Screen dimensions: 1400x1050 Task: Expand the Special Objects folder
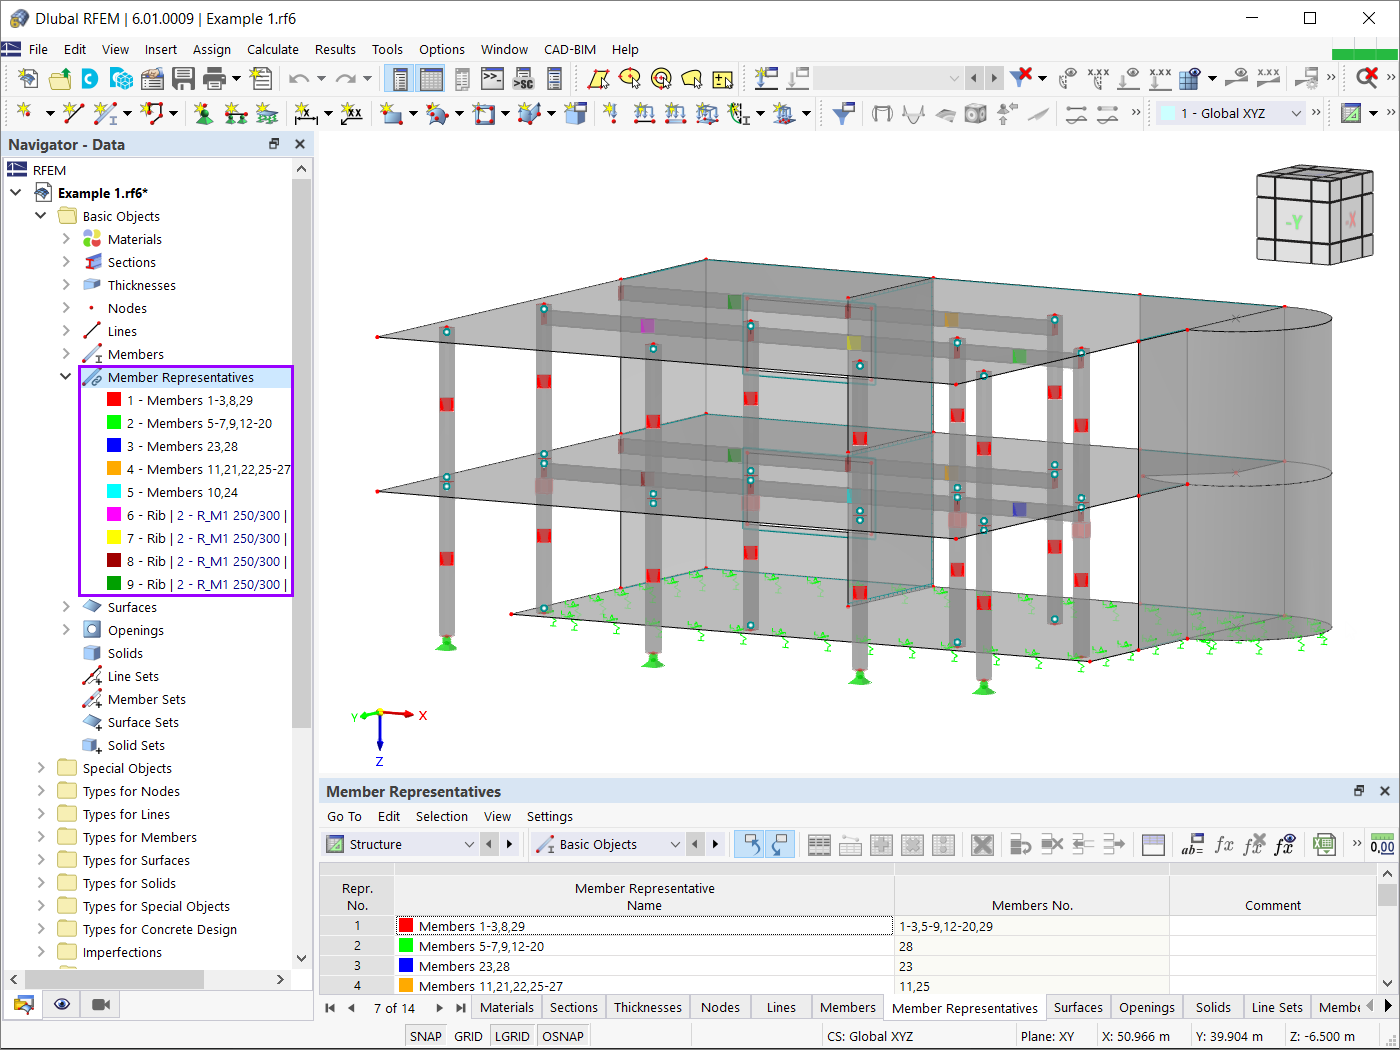click(x=41, y=768)
